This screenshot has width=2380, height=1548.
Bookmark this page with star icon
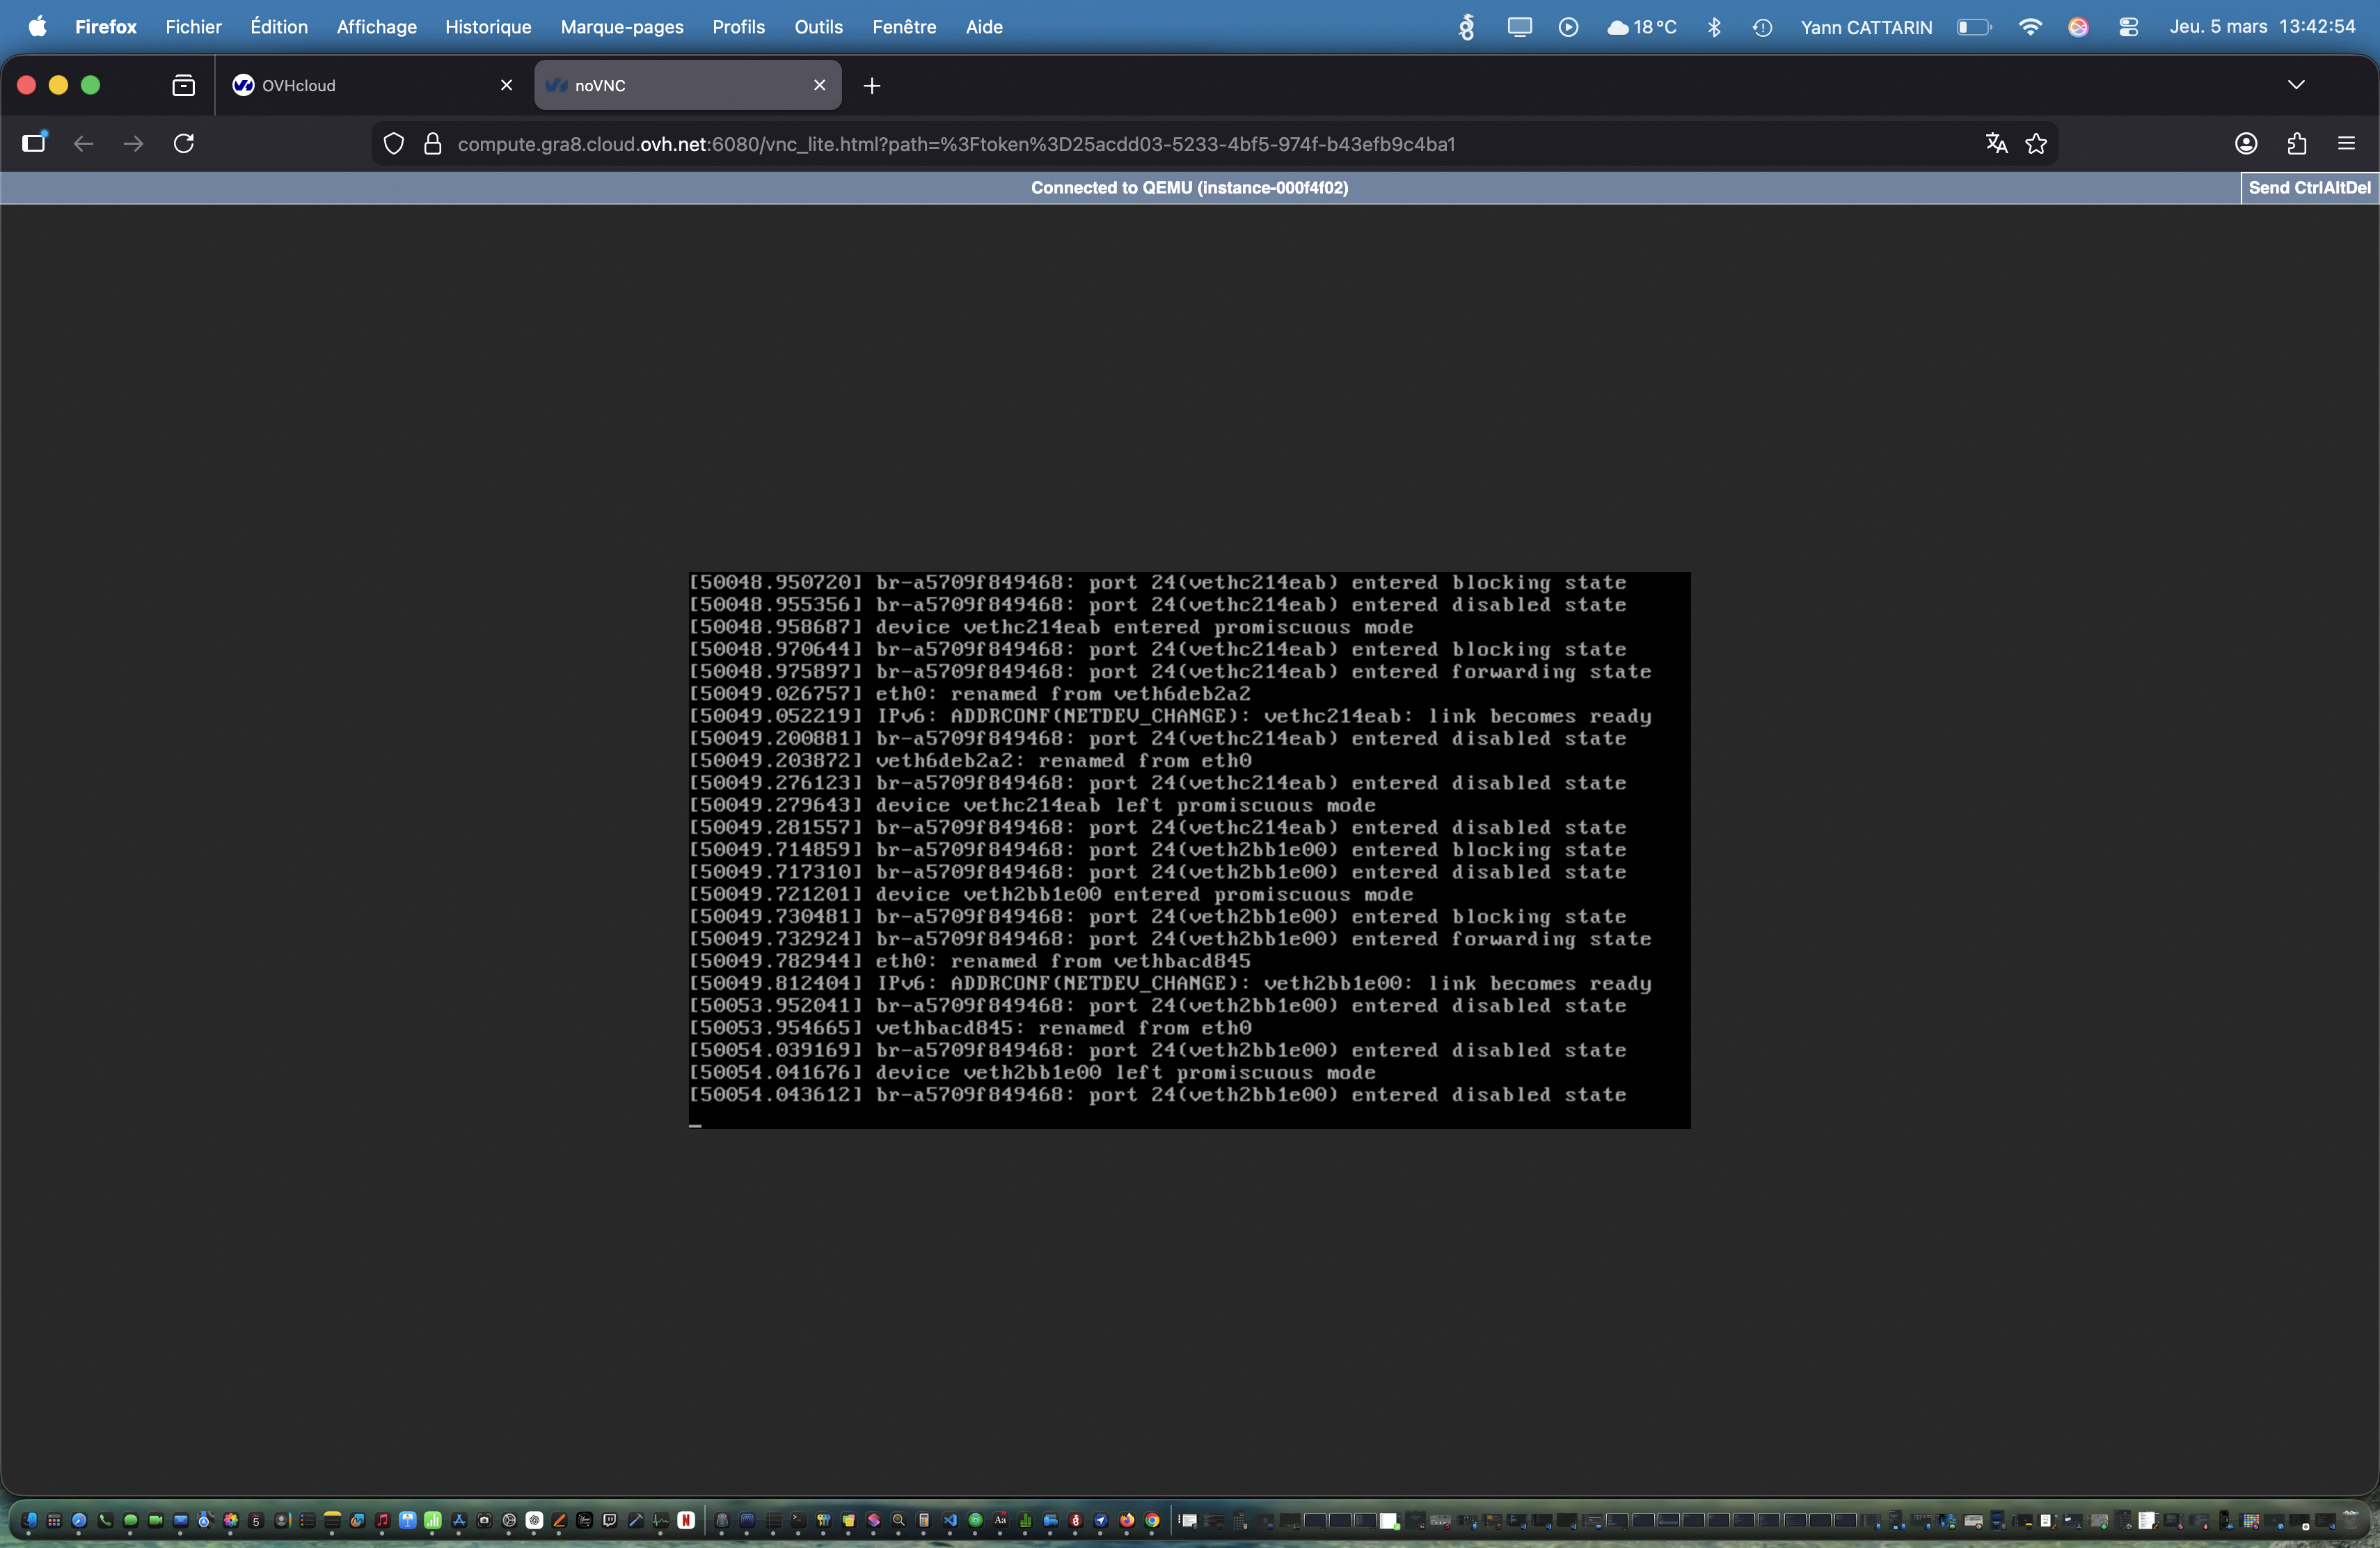(2036, 144)
